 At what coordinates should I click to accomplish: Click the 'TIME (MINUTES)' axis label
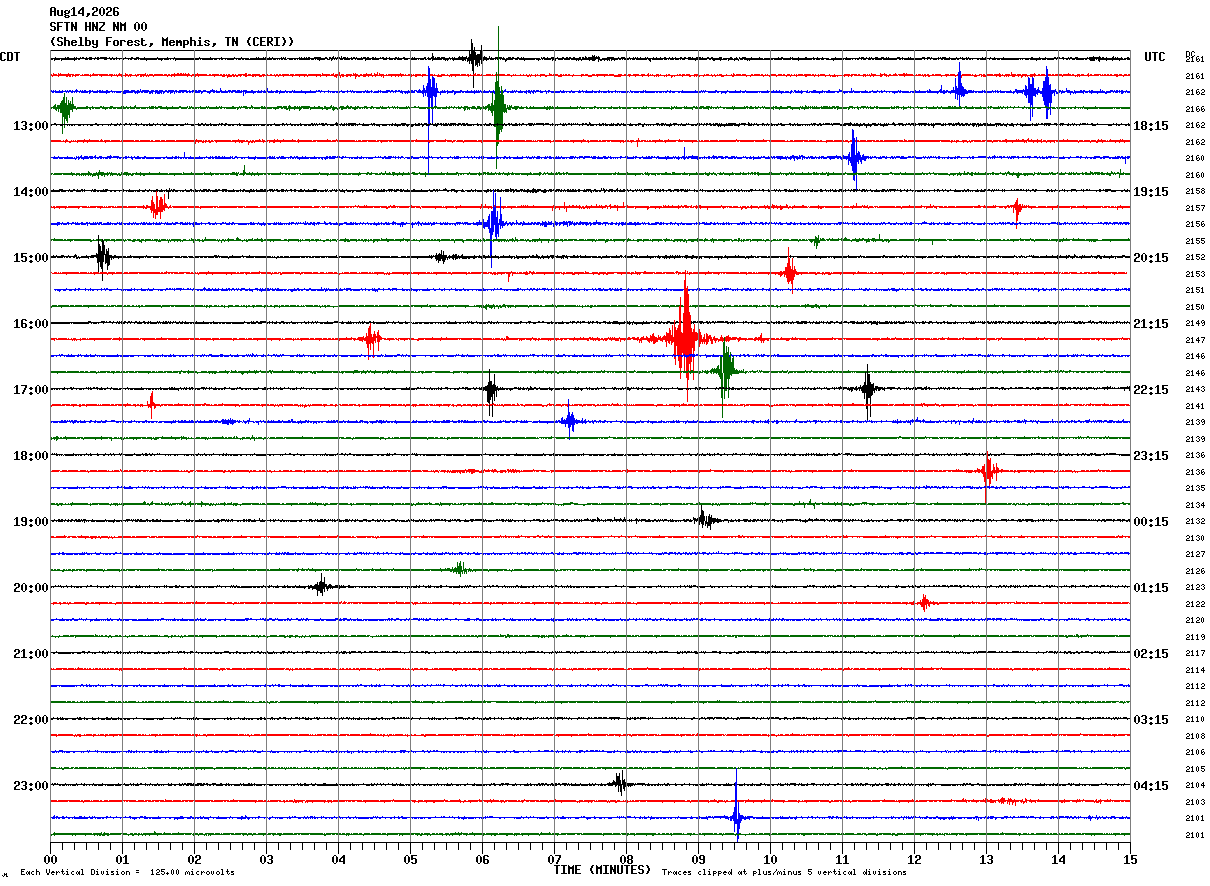coord(602,870)
